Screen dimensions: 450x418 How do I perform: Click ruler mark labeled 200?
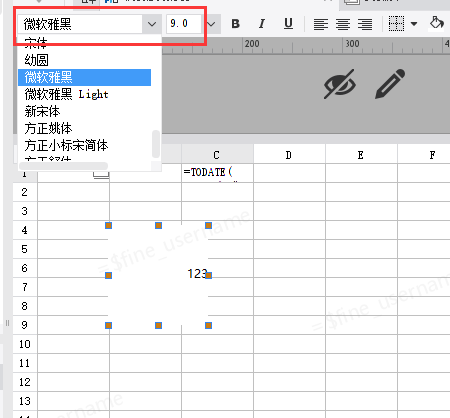(x=252, y=44)
